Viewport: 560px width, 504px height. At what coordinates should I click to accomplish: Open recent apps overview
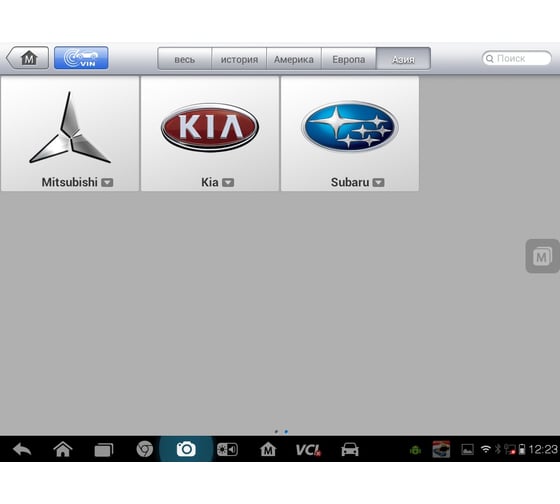104,450
